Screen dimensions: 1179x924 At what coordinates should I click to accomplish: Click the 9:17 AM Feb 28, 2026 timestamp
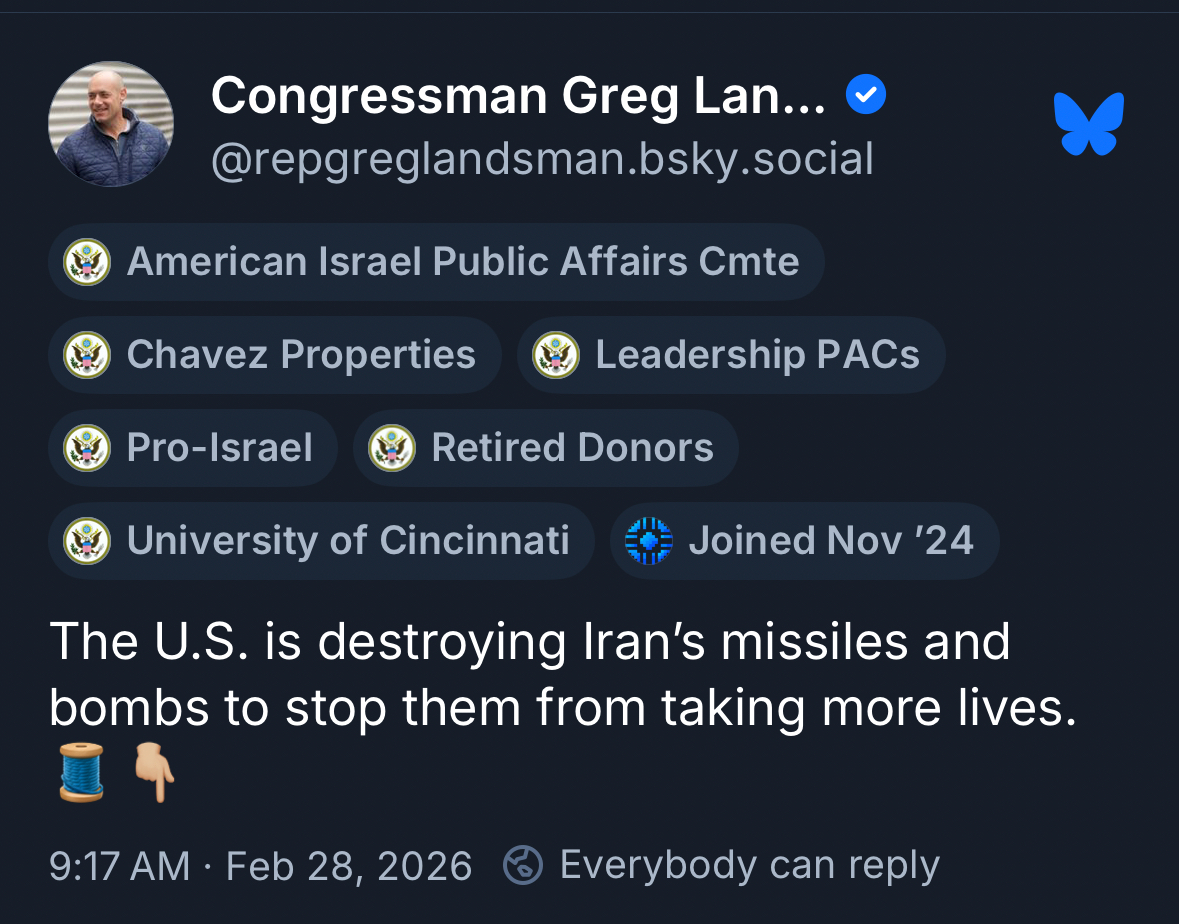pos(260,866)
